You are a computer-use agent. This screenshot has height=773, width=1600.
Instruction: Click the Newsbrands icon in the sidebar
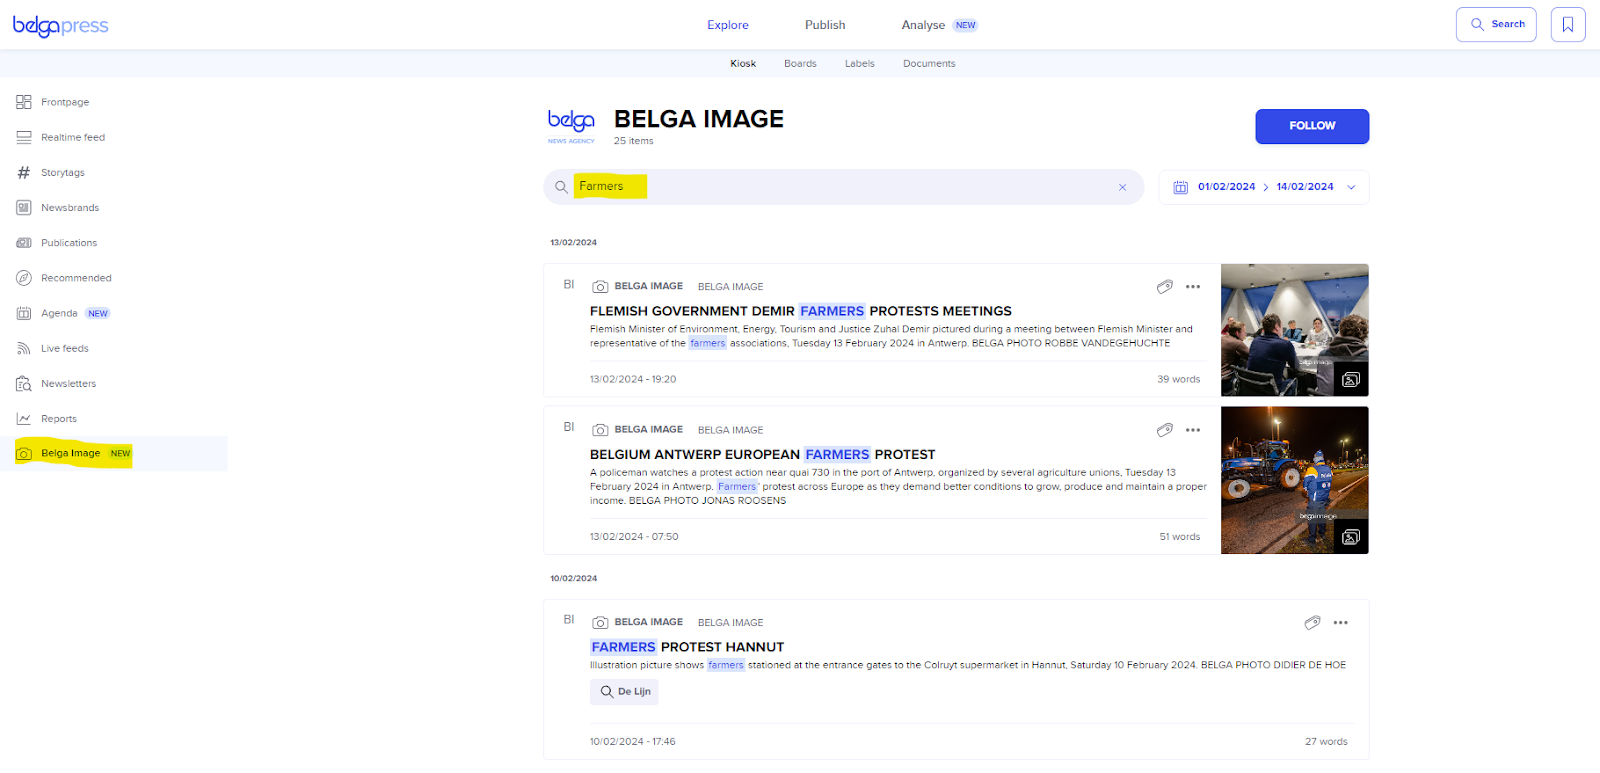pyautogui.click(x=24, y=208)
